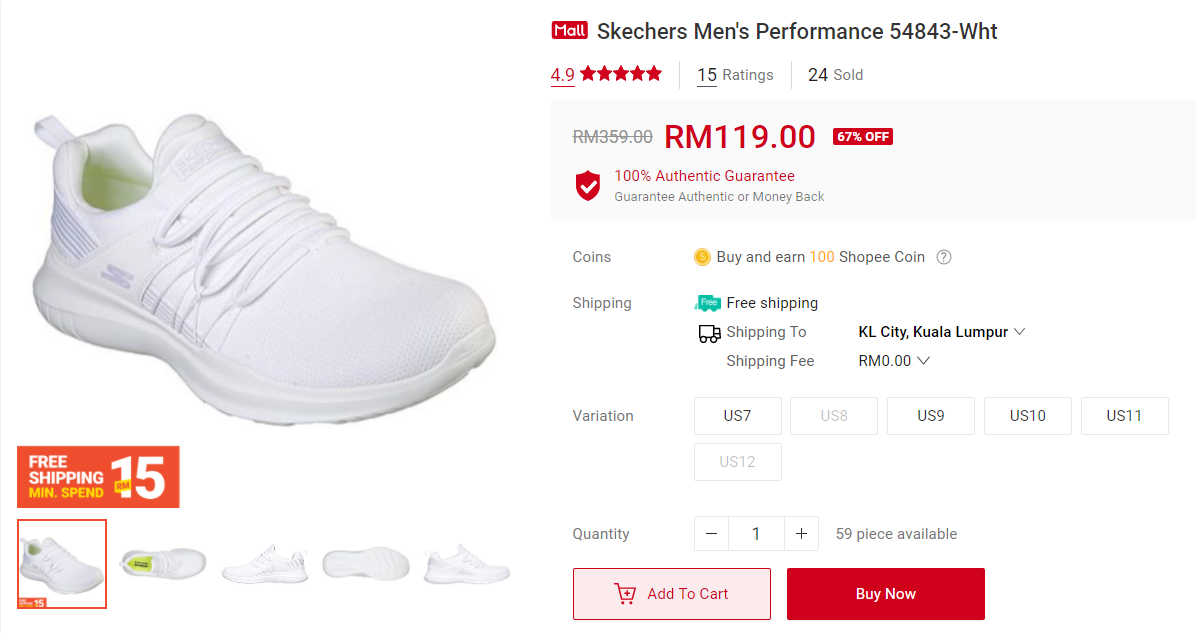The height and width of the screenshot is (633, 1196).
Task: Click the free shipping truck icon
Action: 708,303
